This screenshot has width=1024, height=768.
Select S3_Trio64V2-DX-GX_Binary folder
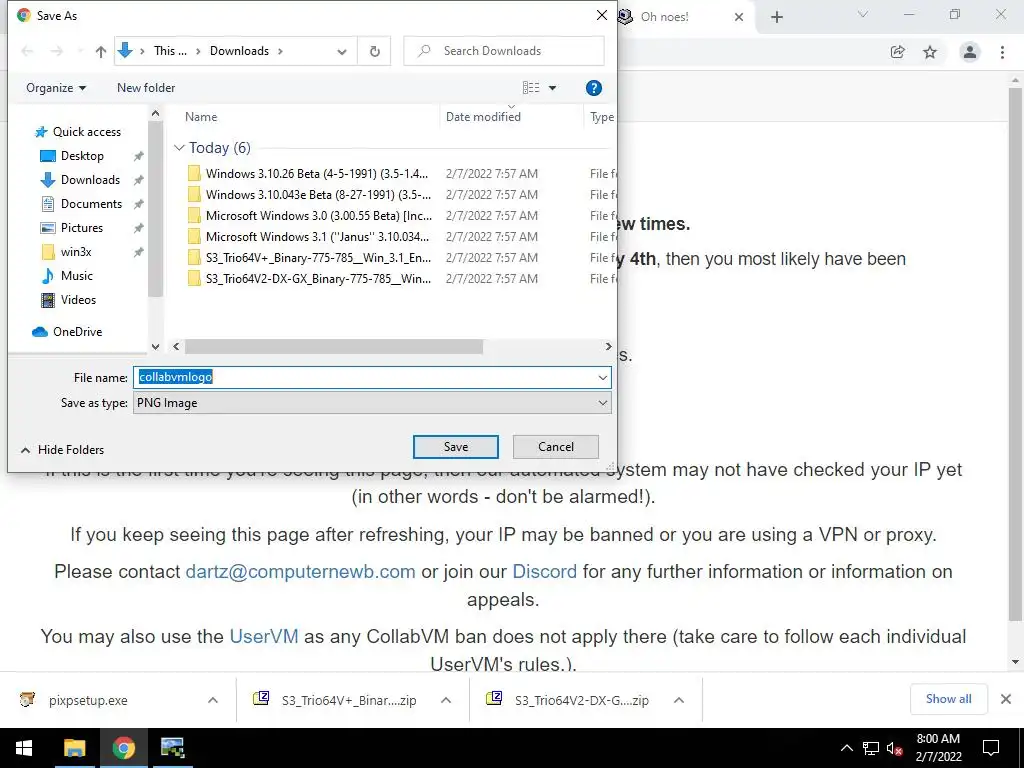[308, 278]
